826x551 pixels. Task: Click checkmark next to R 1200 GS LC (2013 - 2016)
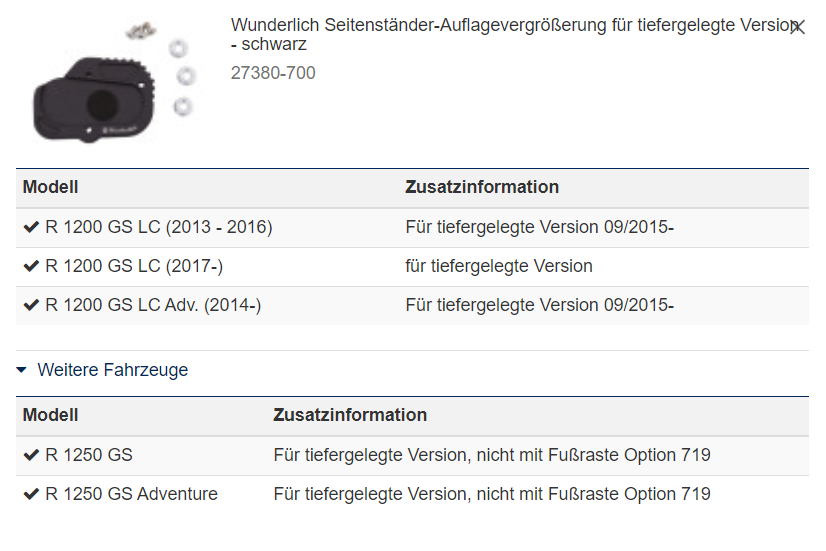coord(31,228)
